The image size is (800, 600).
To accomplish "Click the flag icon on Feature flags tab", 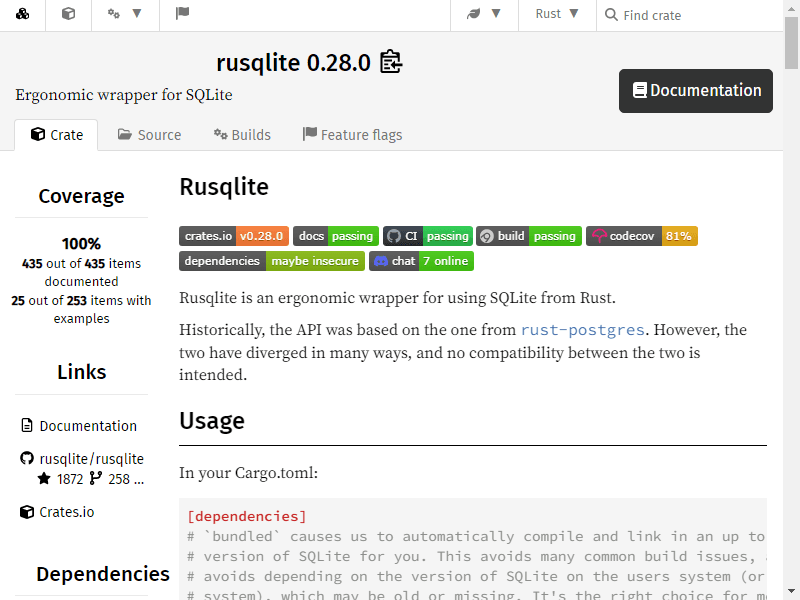I will coord(310,134).
